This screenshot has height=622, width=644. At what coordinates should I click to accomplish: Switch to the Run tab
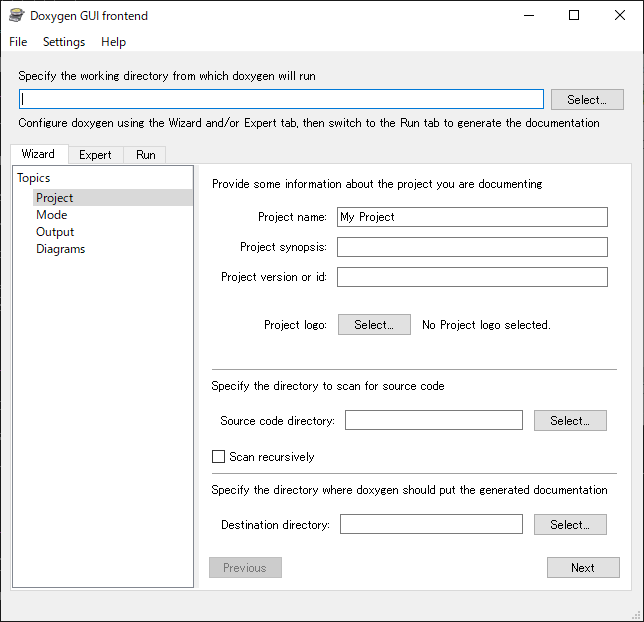tap(146, 155)
